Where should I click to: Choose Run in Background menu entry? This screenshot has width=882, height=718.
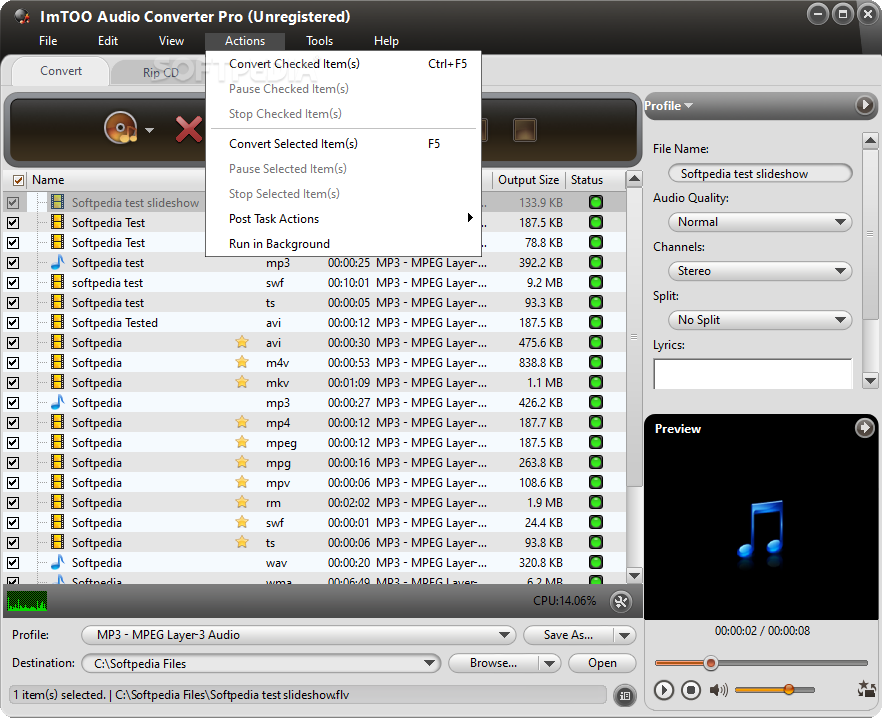pyautogui.click(x=344, y=244)
